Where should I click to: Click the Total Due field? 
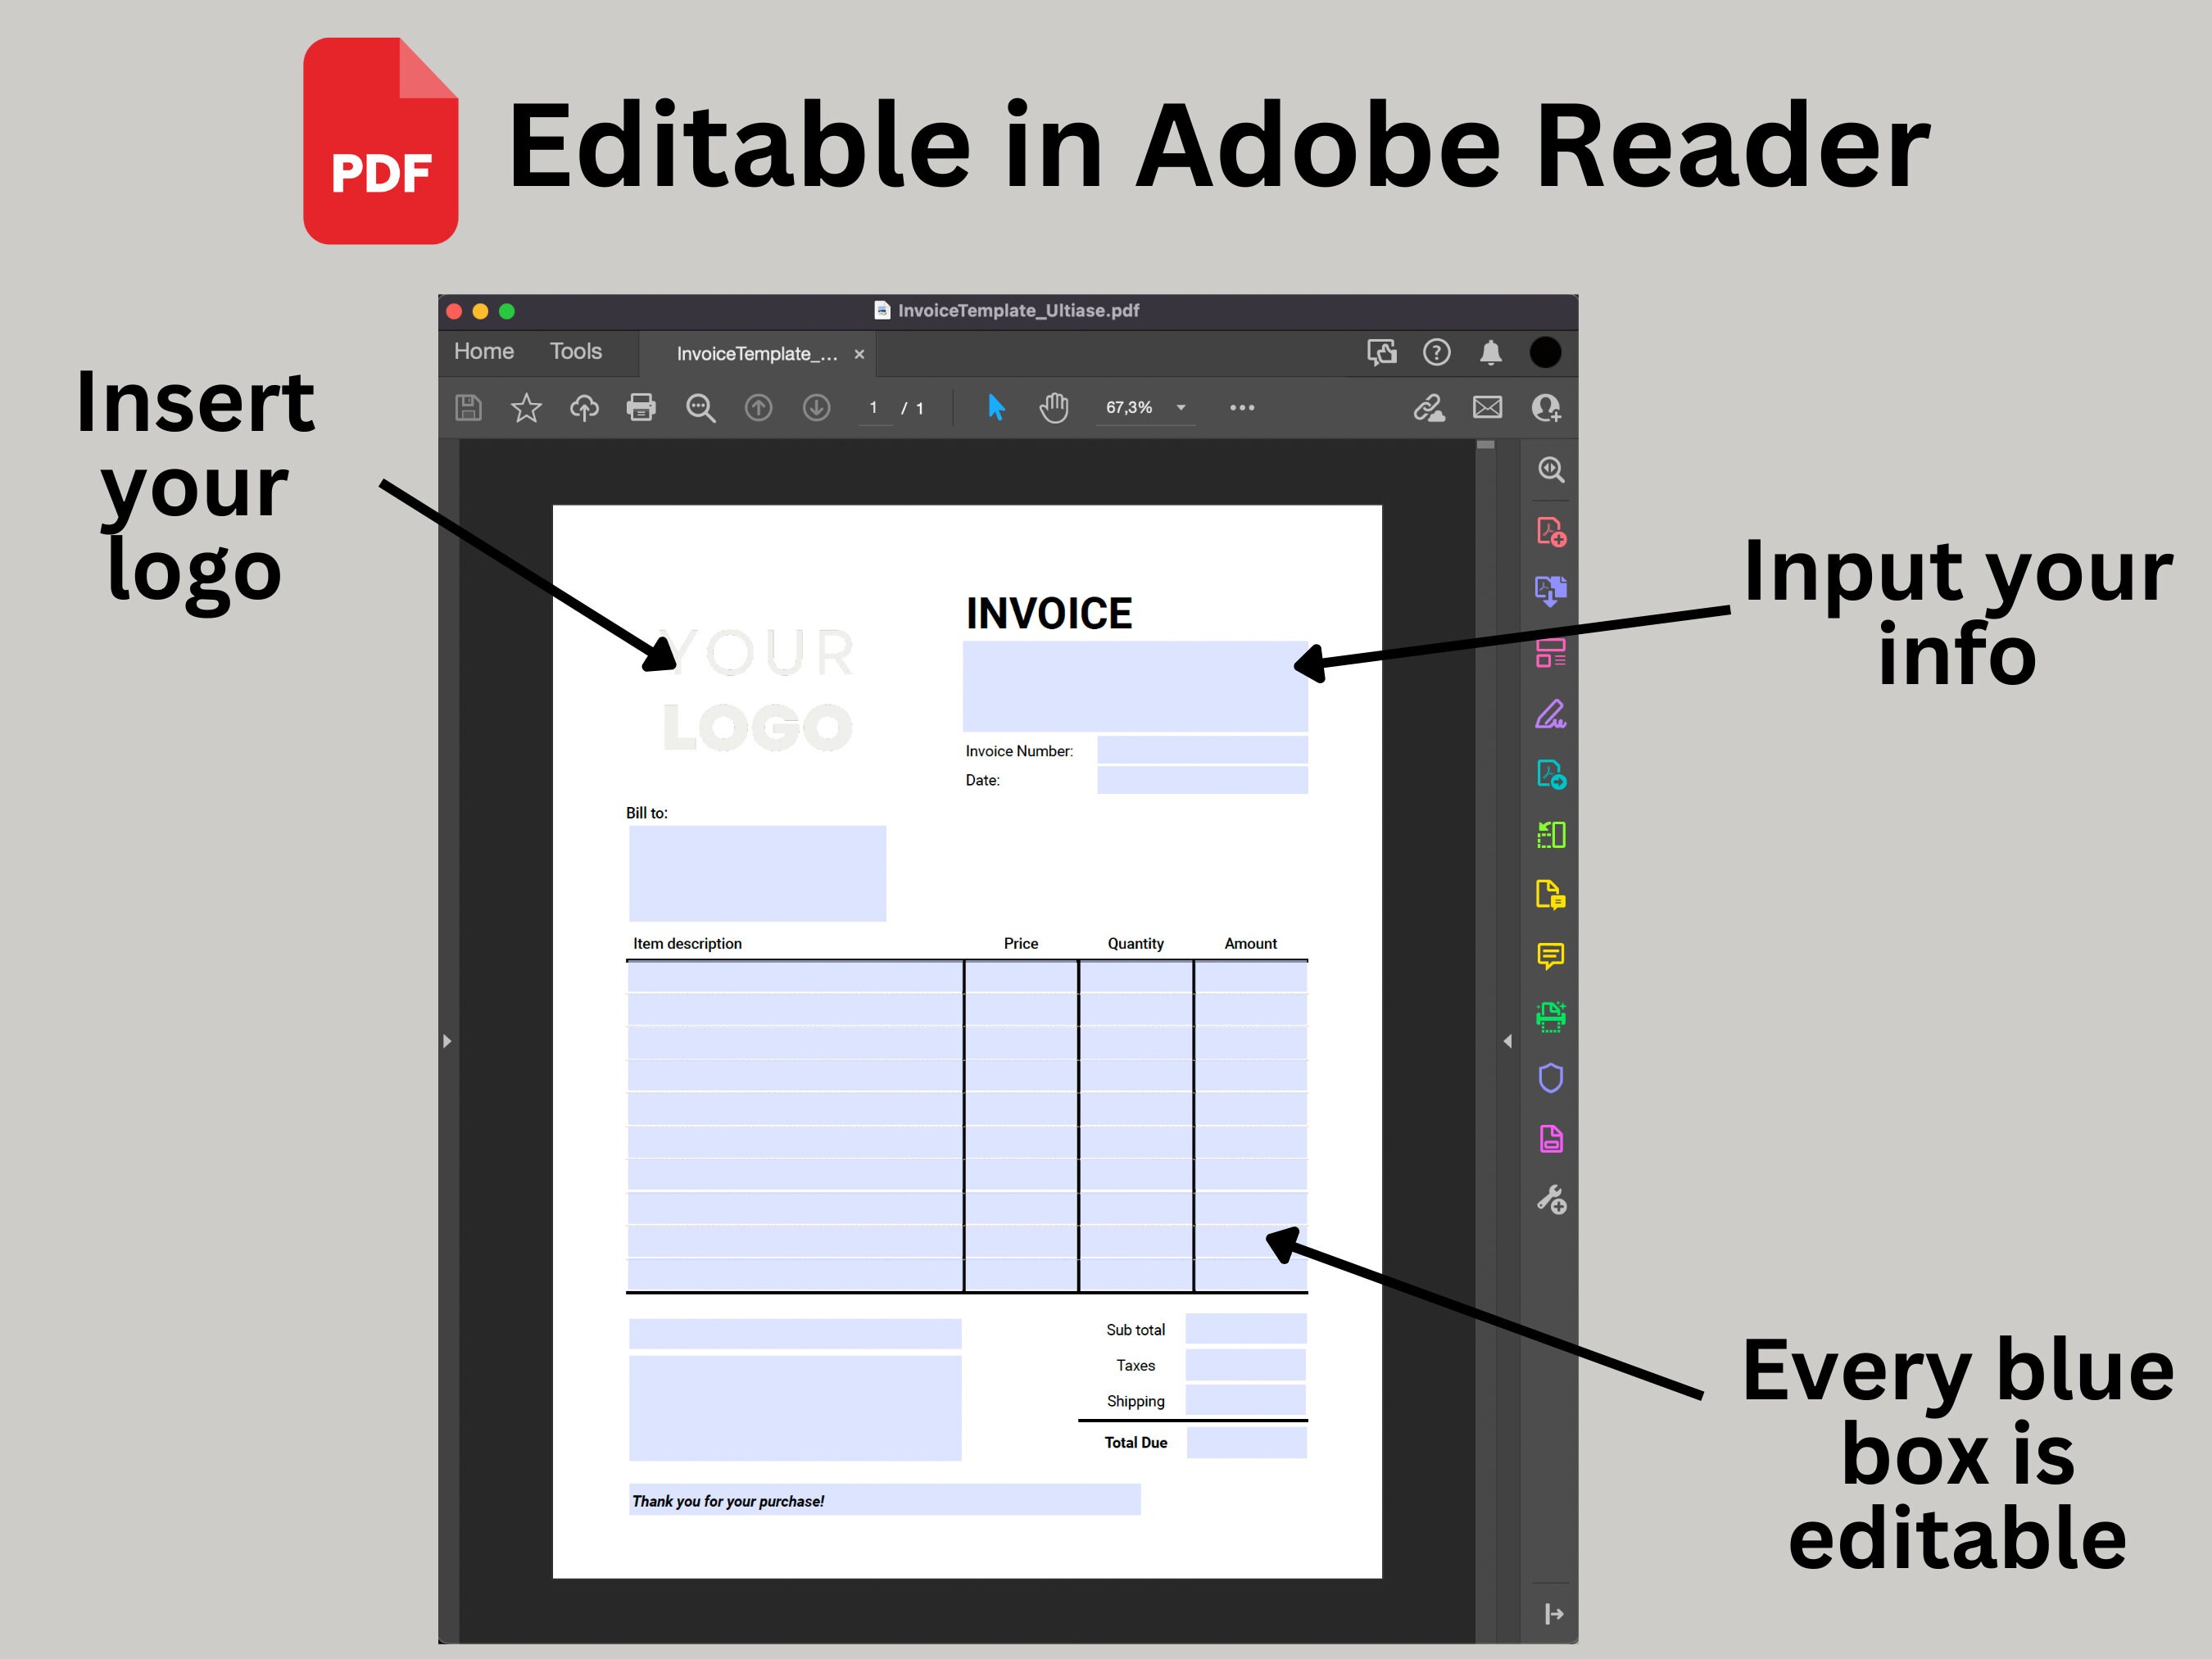pyautogui.click(x=1246, y=1442)
